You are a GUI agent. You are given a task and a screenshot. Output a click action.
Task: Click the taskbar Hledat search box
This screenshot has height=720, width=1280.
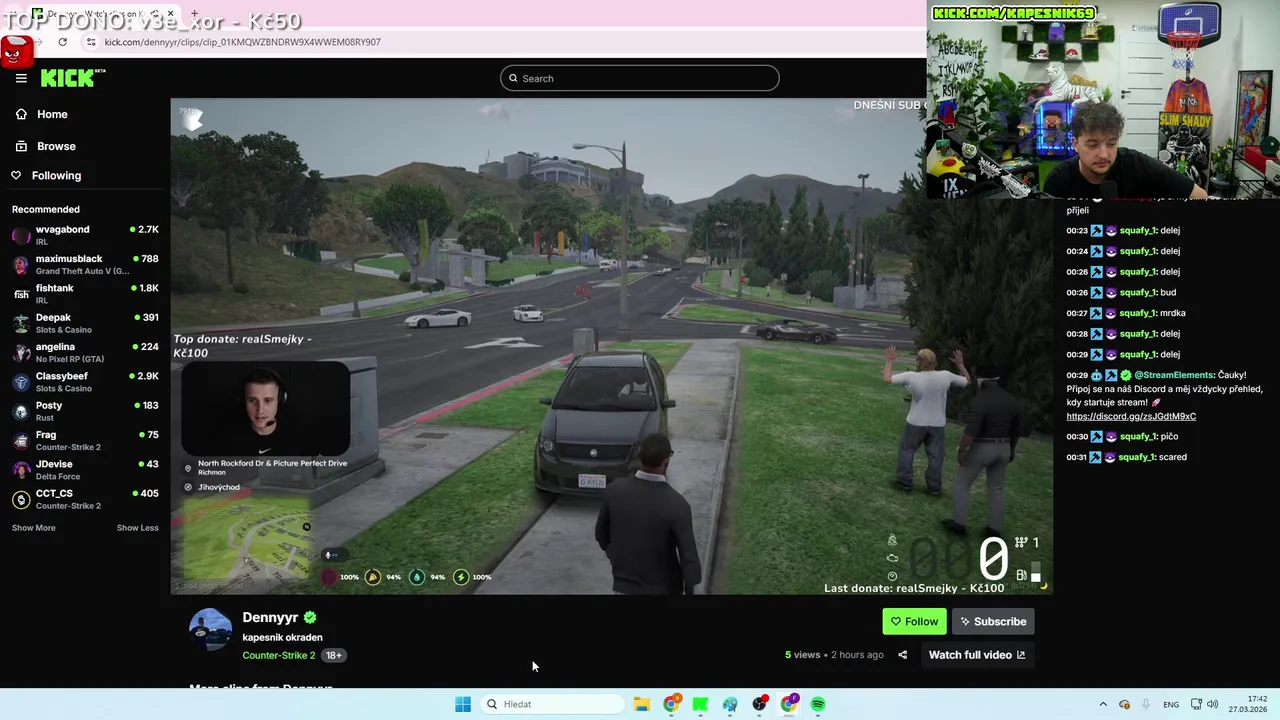point(553,704)
